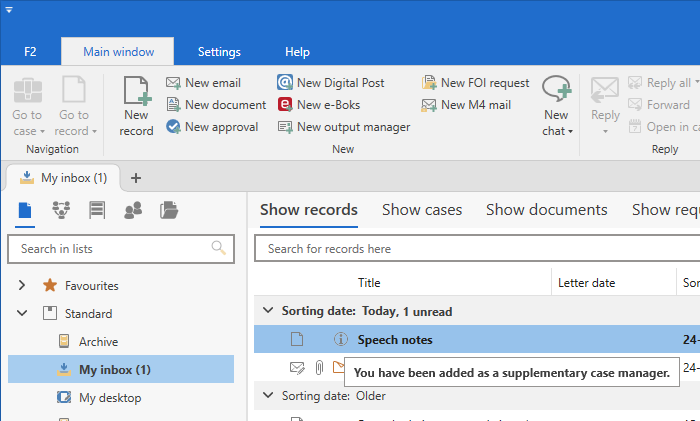The height and width of the screenshot is (421, 700).
Task: Collapse the Sorting date Older group
Action: pyautogui.click(x=266, y=396)
